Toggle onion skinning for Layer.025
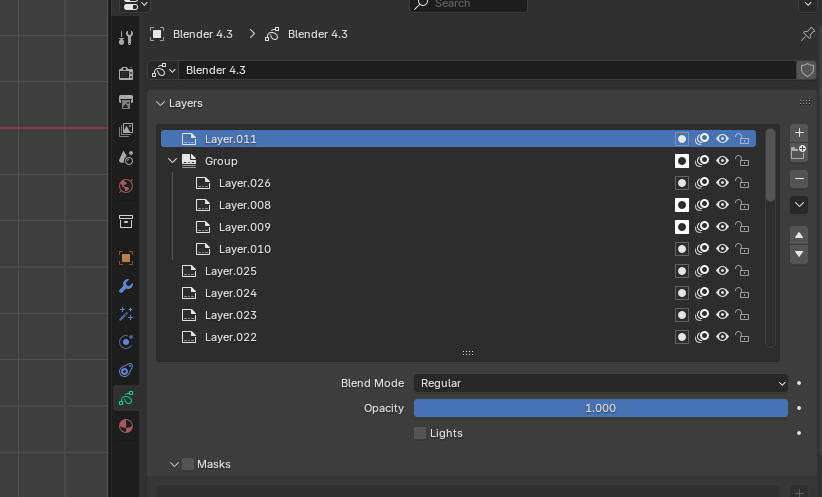Image resolution: width=822 pixels, height=497 pixels. 702,271
